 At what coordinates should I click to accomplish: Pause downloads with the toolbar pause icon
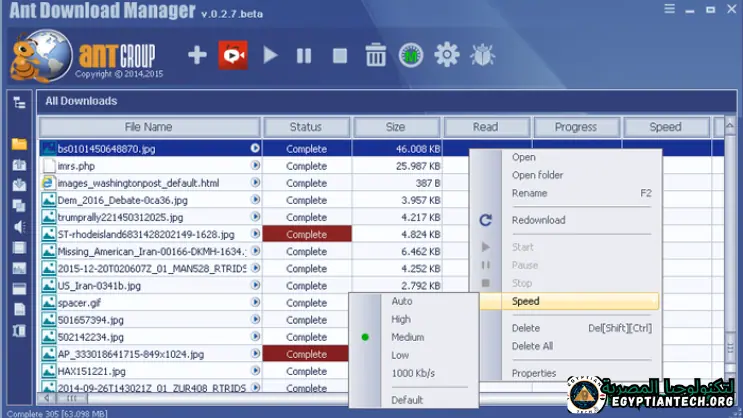click(x=304, y=56)
